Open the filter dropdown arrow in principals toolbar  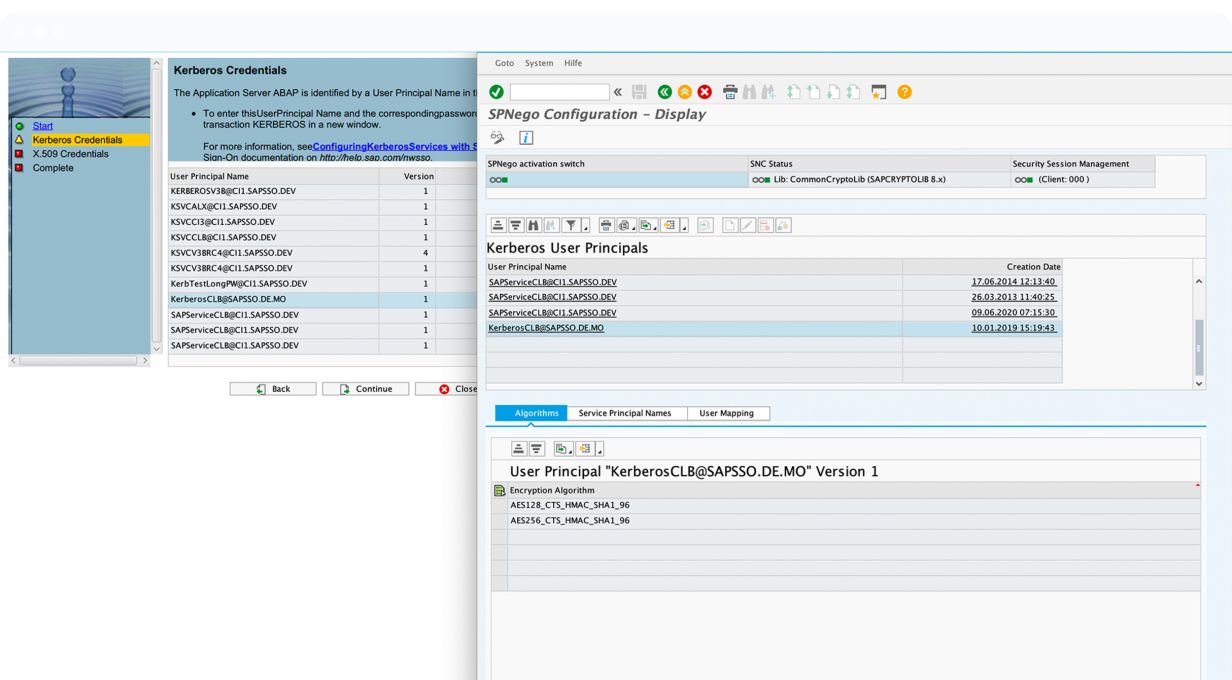[x=586, y=226]
